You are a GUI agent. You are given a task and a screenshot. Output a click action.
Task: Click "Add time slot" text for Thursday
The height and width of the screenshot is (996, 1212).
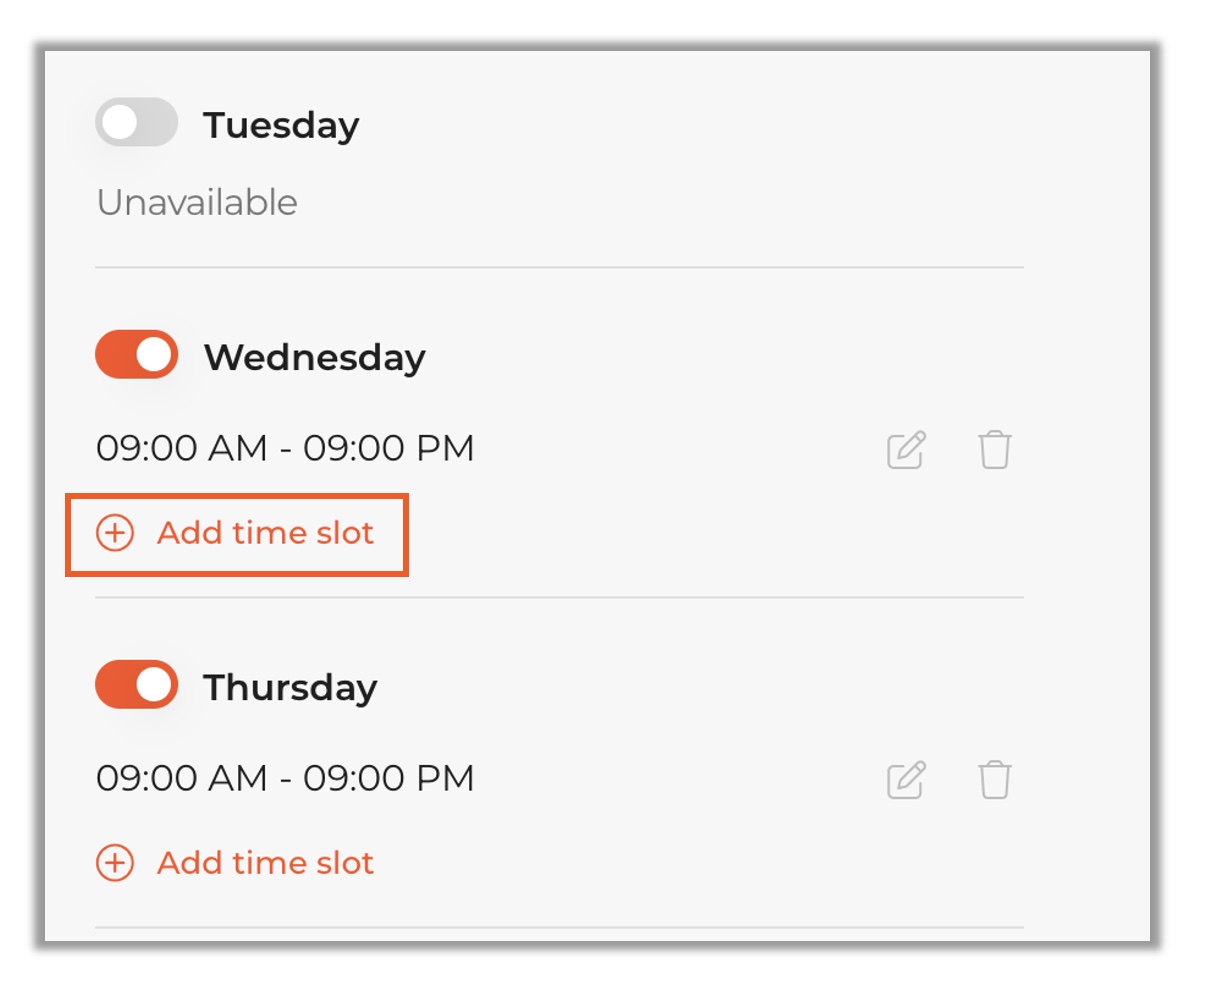click(265, 863)
